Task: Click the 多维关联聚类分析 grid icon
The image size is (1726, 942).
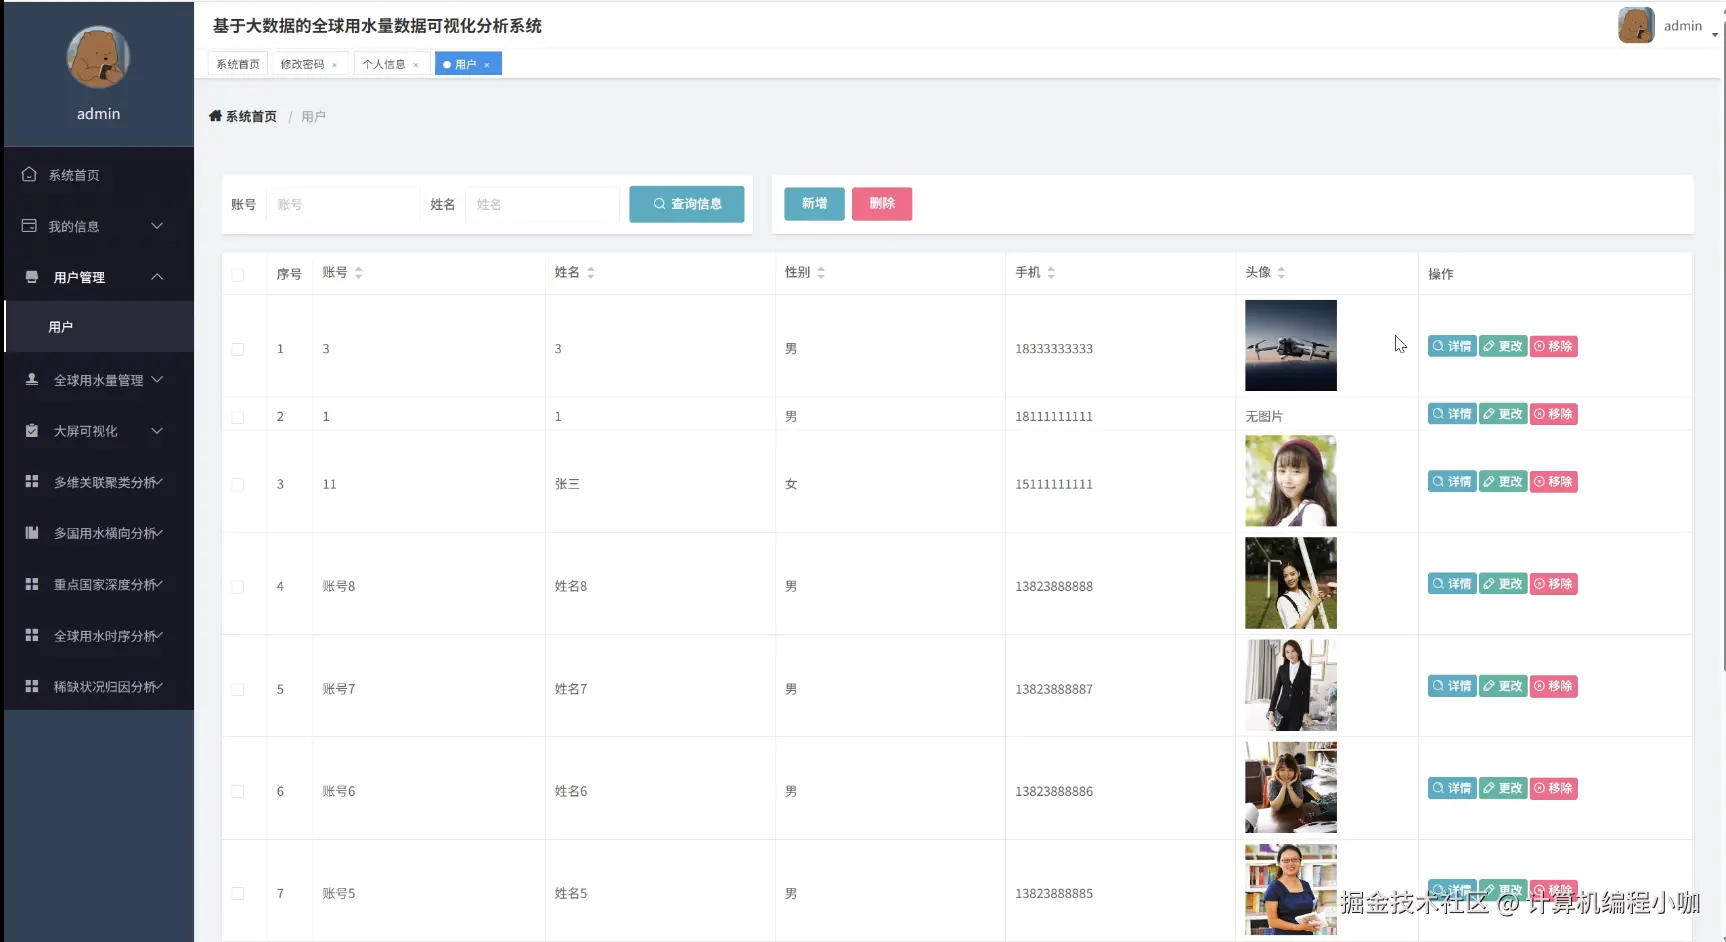Action: pos(32,482)
